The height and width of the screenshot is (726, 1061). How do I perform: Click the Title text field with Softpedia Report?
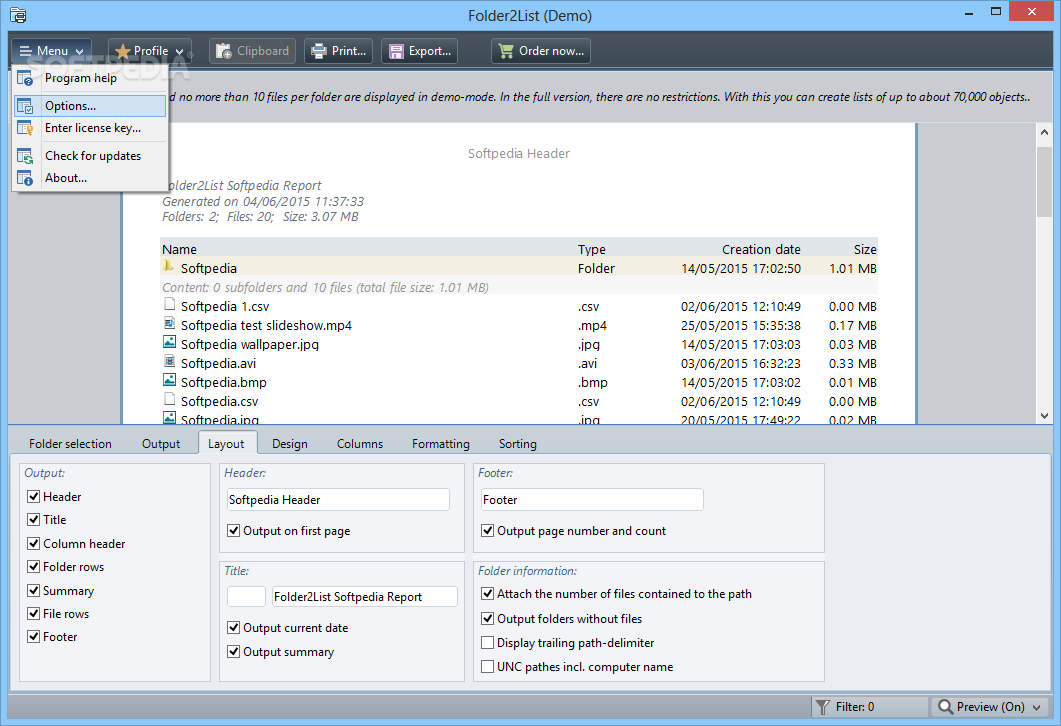(365, 597)
